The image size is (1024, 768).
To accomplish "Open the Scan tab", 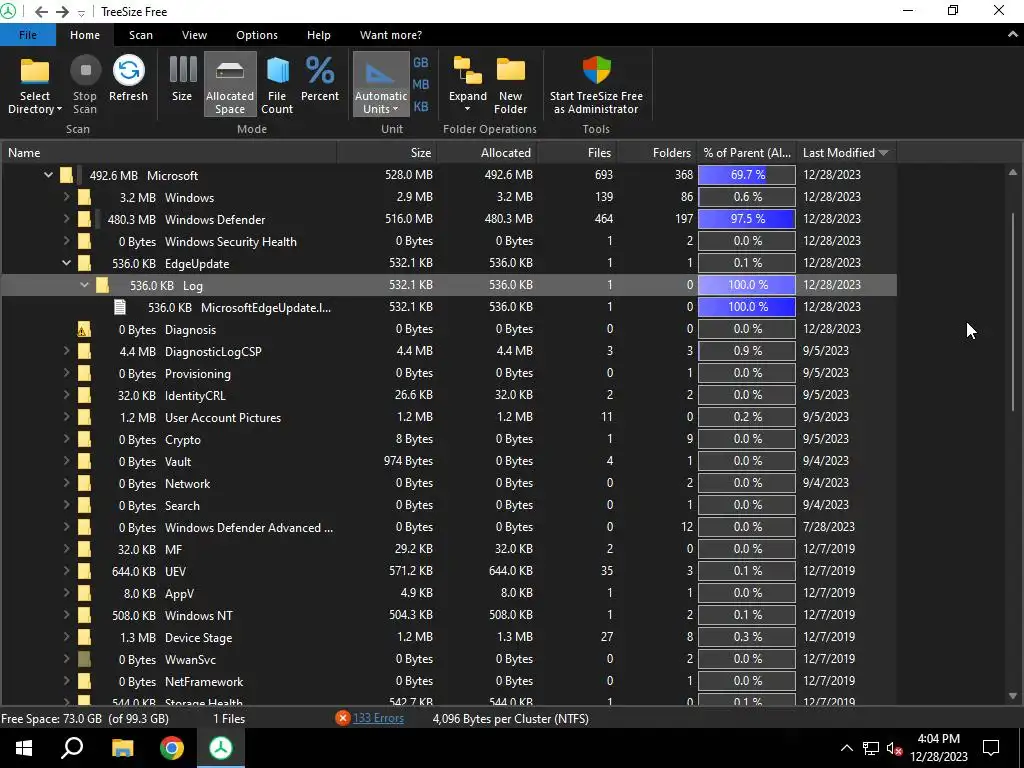I will (140, 35).
